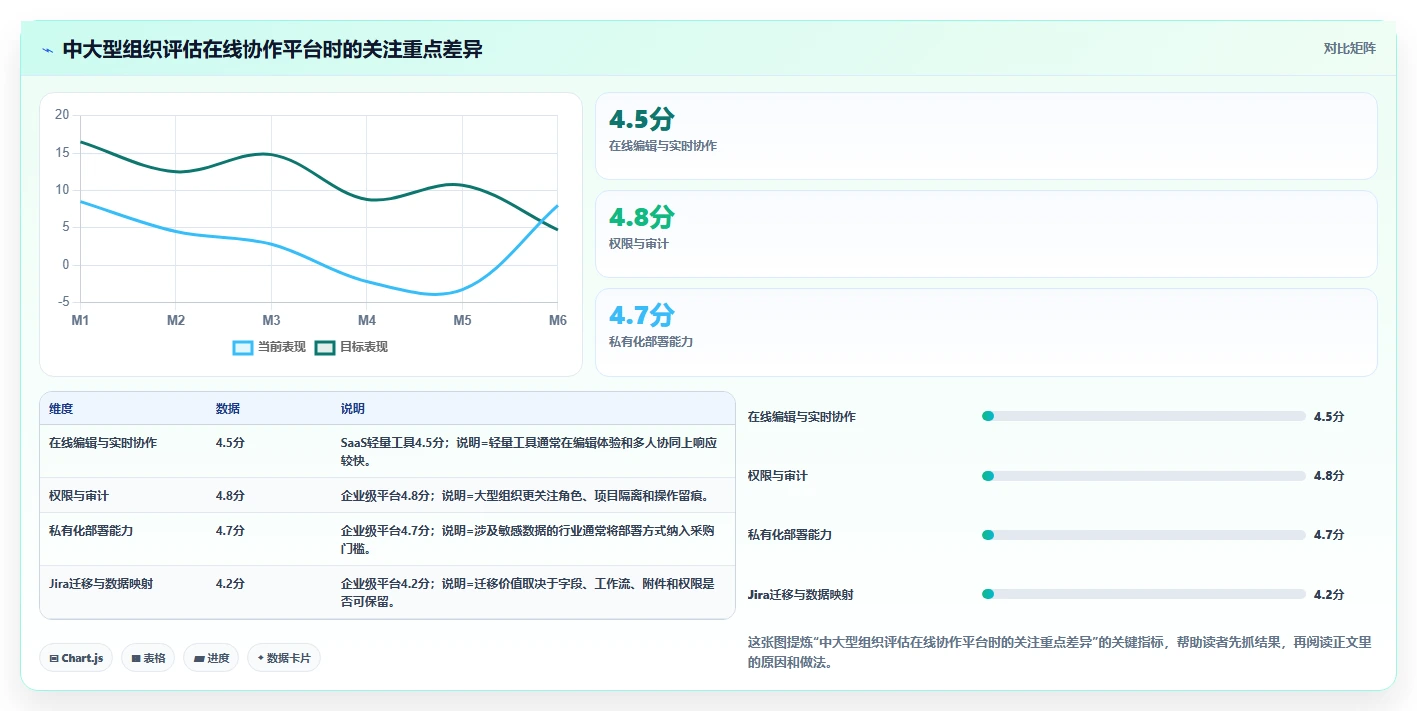Viewport: 1417px width, 711px height.
Task: Click the description starting 企业级平台4.7分
Action: (x=529, y=540)
